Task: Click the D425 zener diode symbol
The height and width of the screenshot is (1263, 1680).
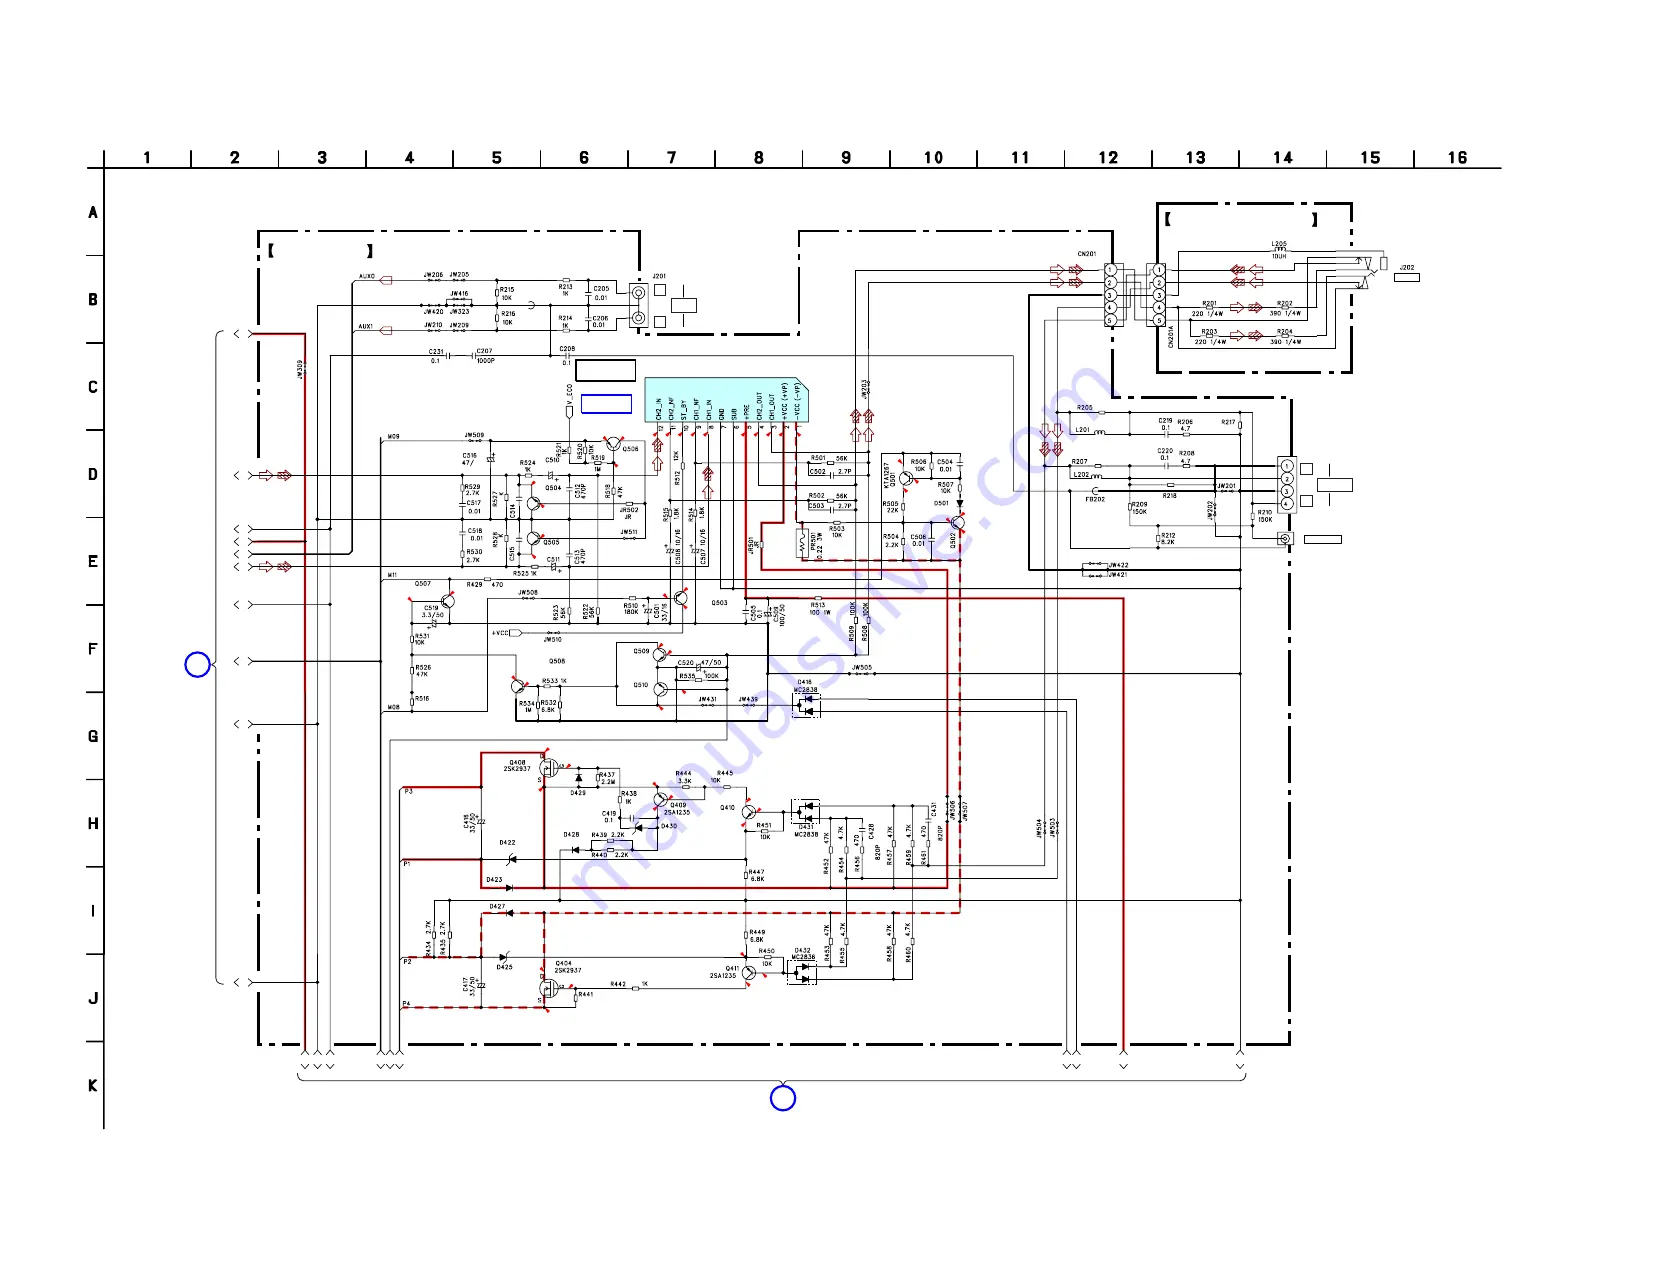Action: tap(505, 957)
